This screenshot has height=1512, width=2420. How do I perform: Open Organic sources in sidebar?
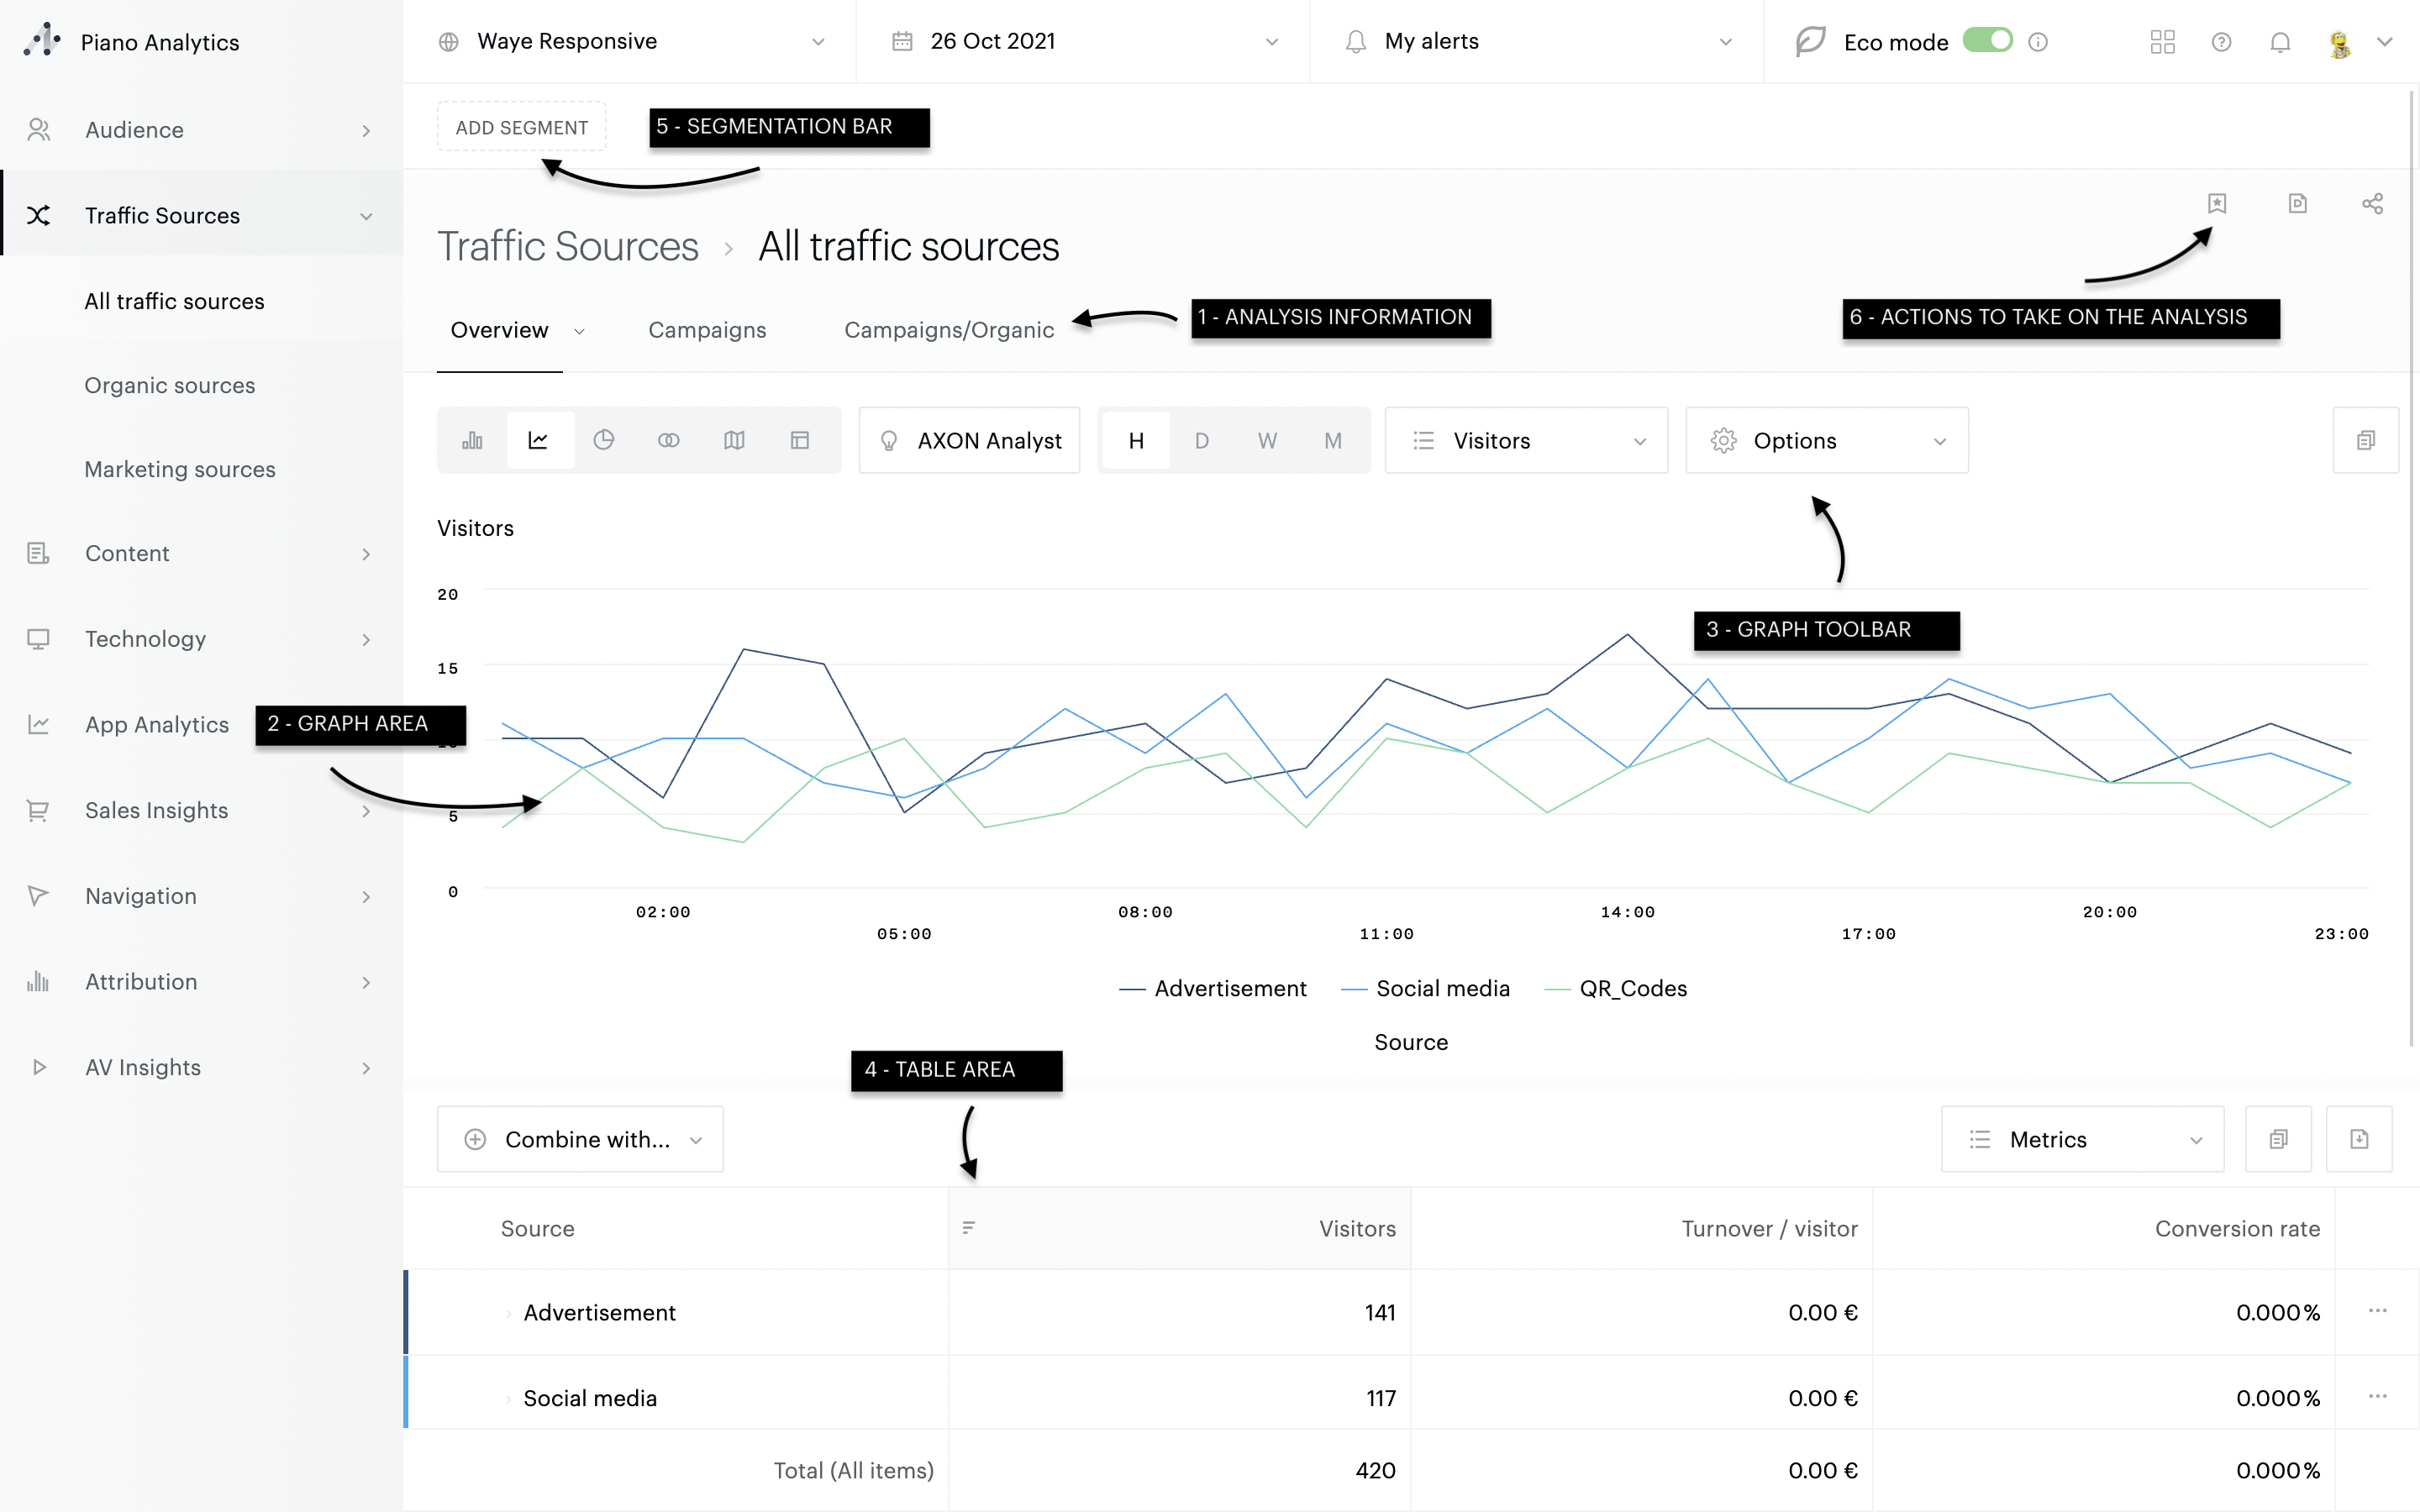[170, 385]
